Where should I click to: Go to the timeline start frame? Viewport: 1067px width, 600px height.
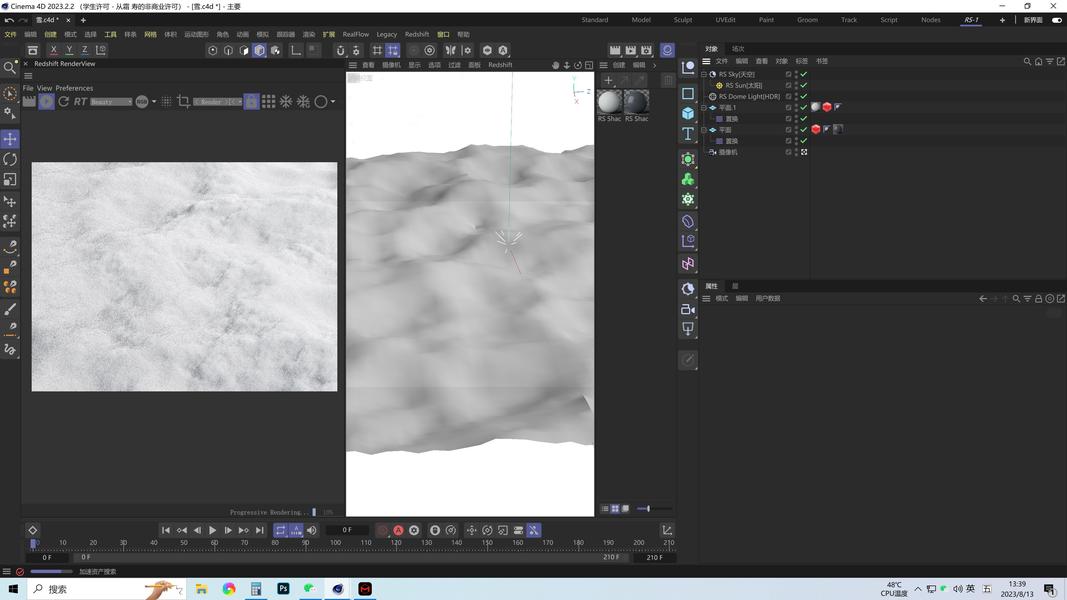tap(165, 530)
